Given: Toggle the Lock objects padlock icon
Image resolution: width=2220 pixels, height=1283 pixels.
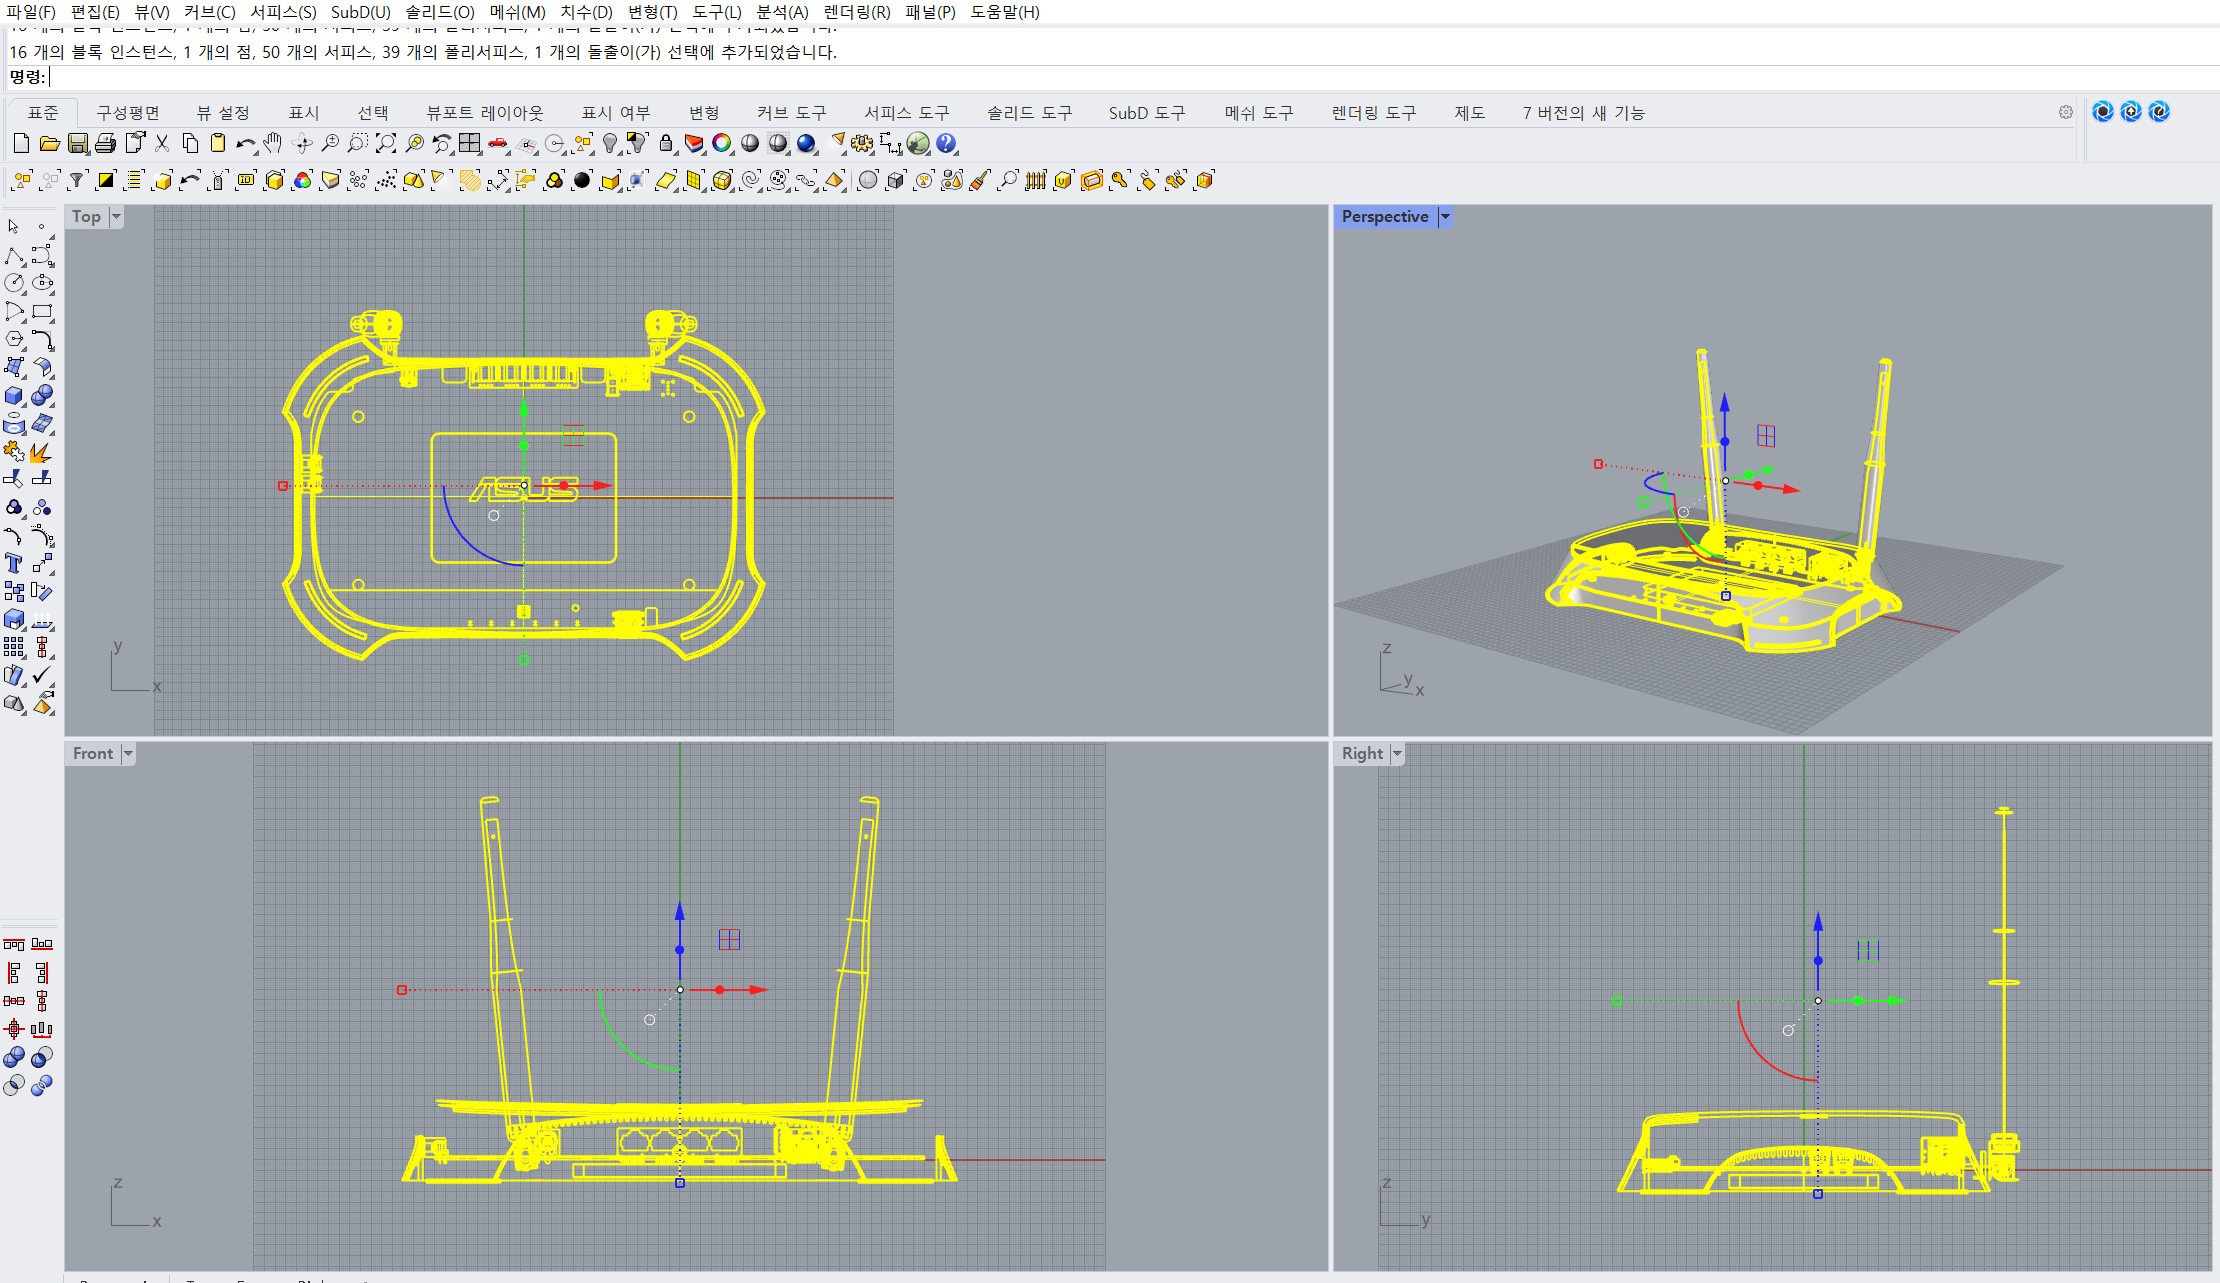Looking at the screenshot, I should [x=666, y=144].
